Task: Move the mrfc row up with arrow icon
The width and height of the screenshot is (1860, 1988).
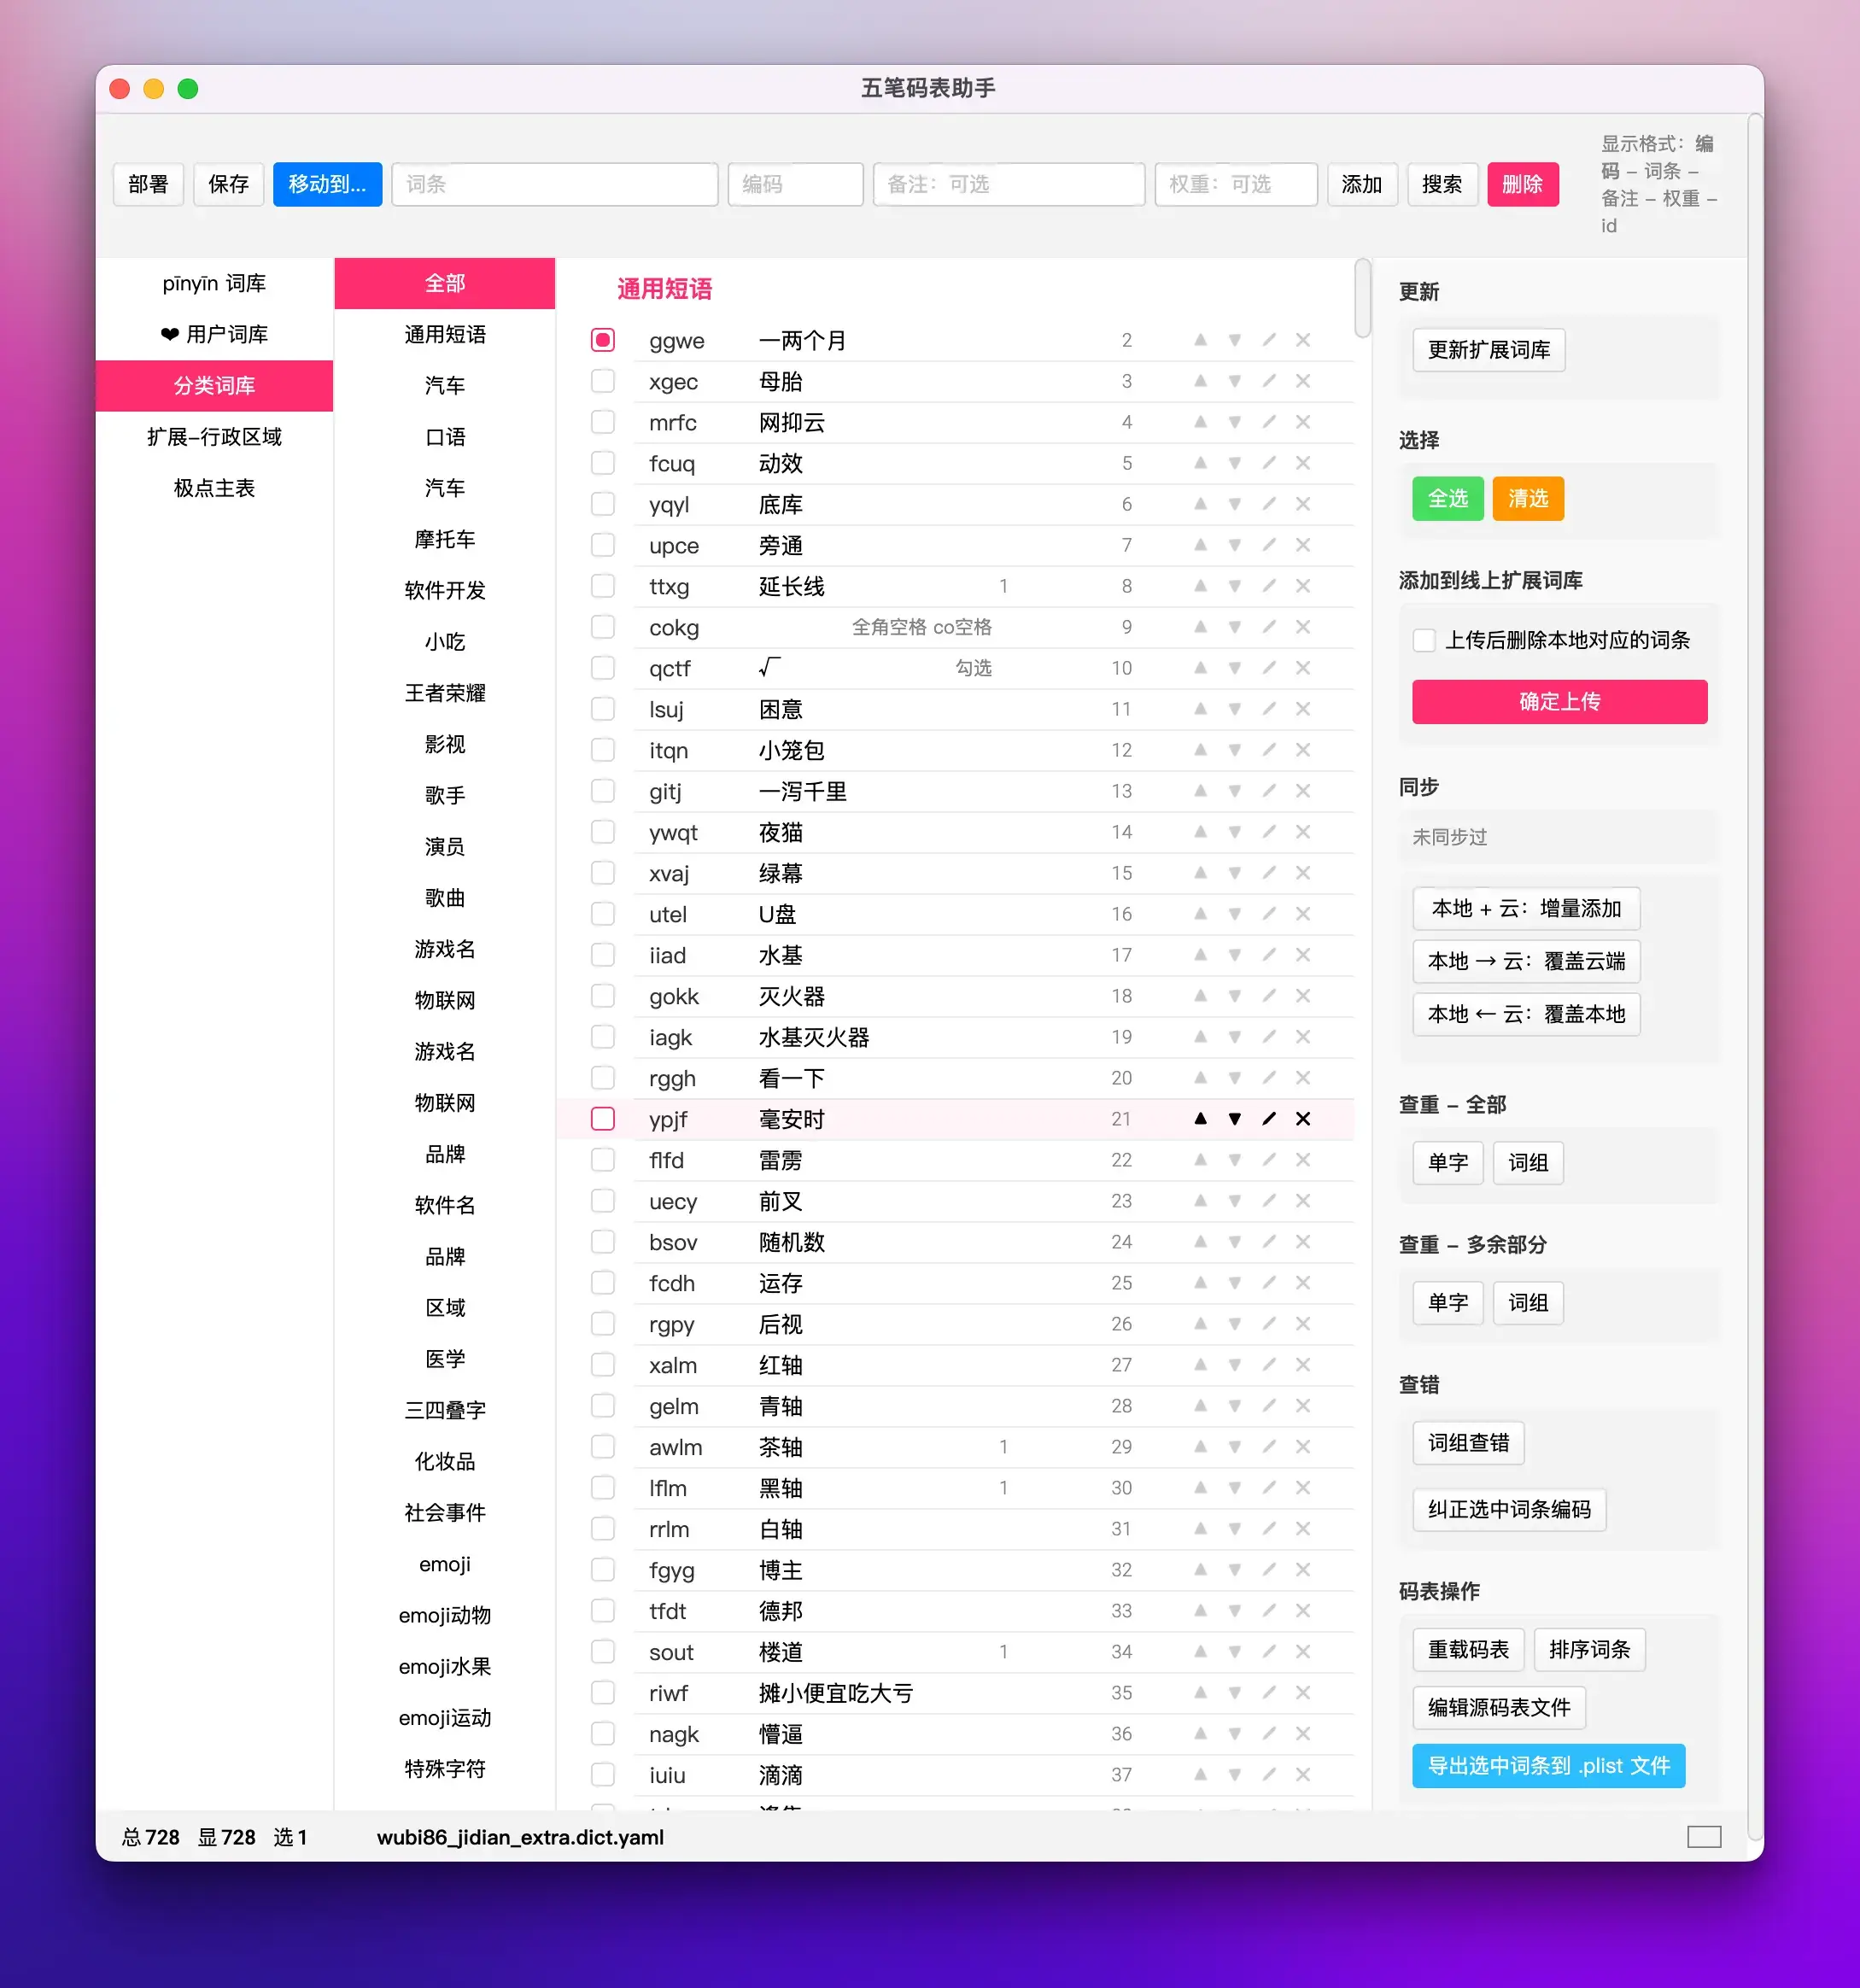Action: click(1200, 422)
